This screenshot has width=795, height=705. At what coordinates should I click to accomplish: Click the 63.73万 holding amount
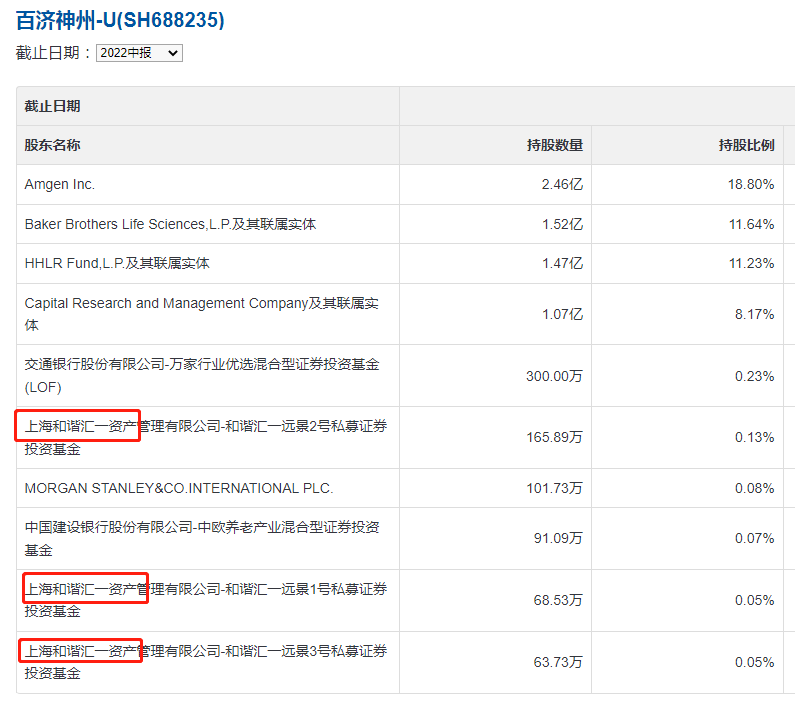(x=558, y=662)
